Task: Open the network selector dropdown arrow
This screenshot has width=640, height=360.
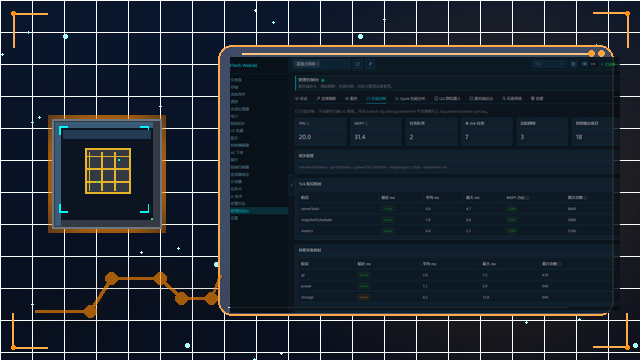Action: pos(345,64)
